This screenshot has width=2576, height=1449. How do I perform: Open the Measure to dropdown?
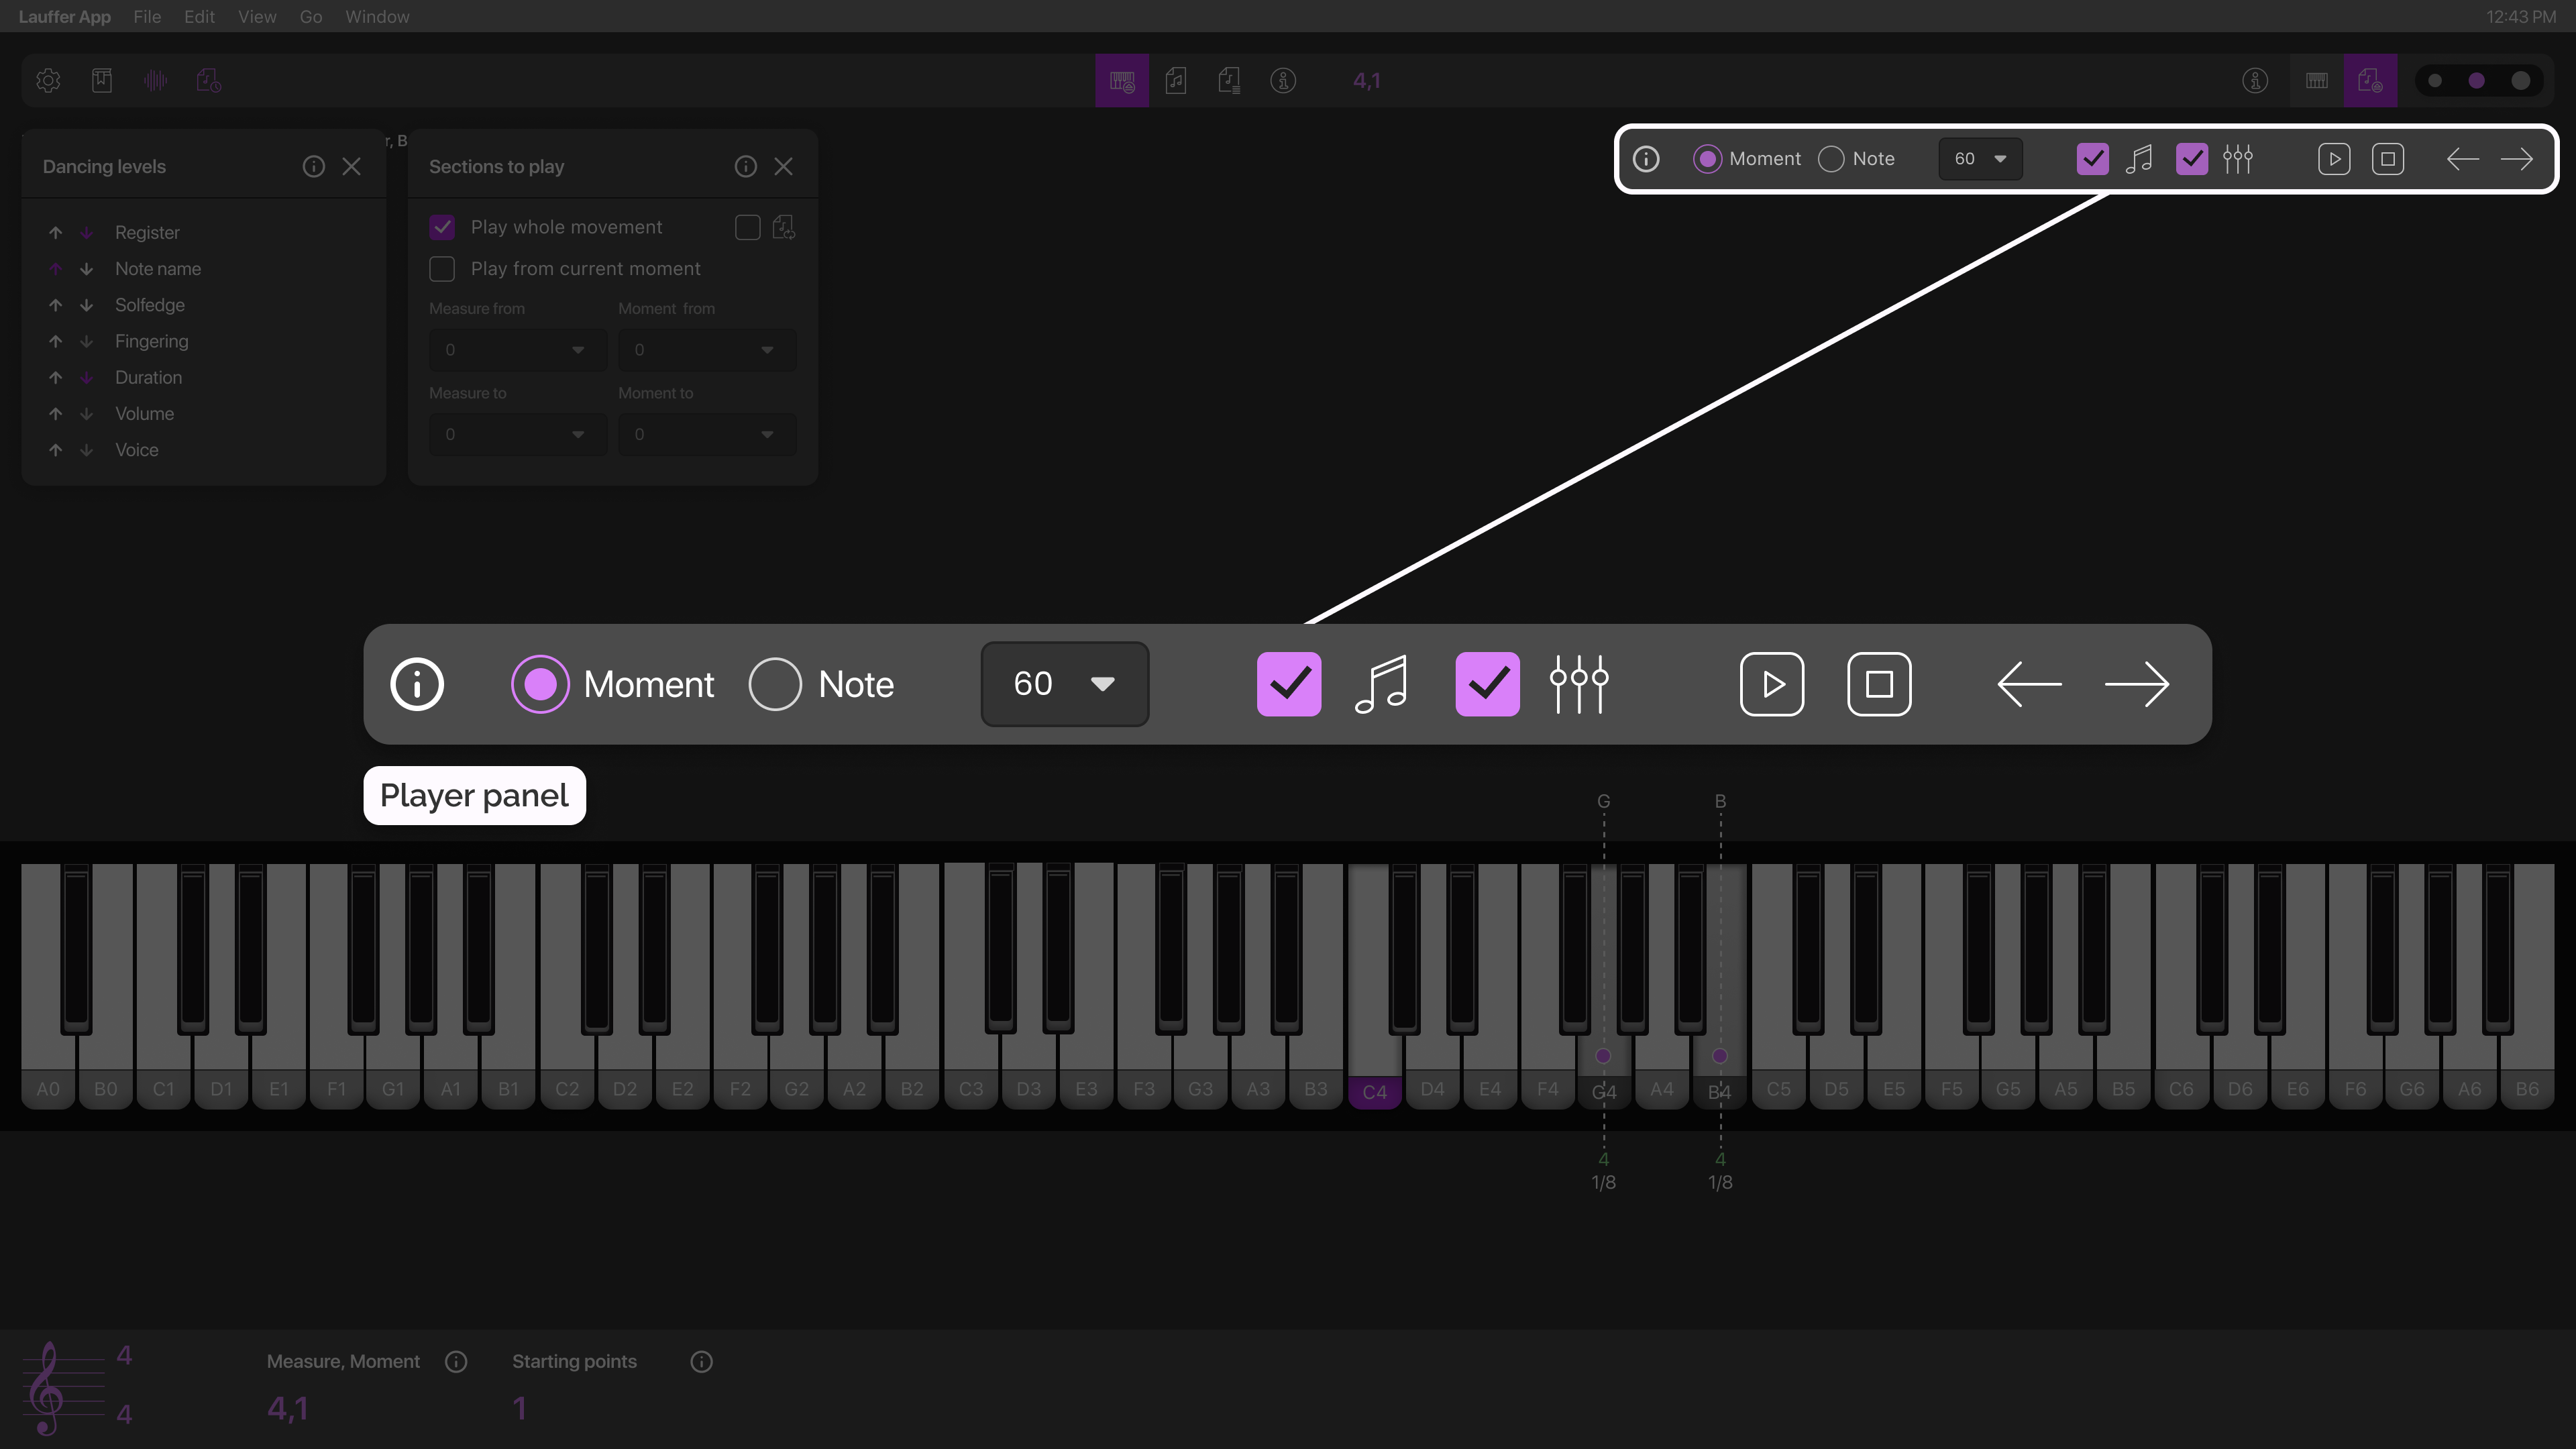point(518,435)
